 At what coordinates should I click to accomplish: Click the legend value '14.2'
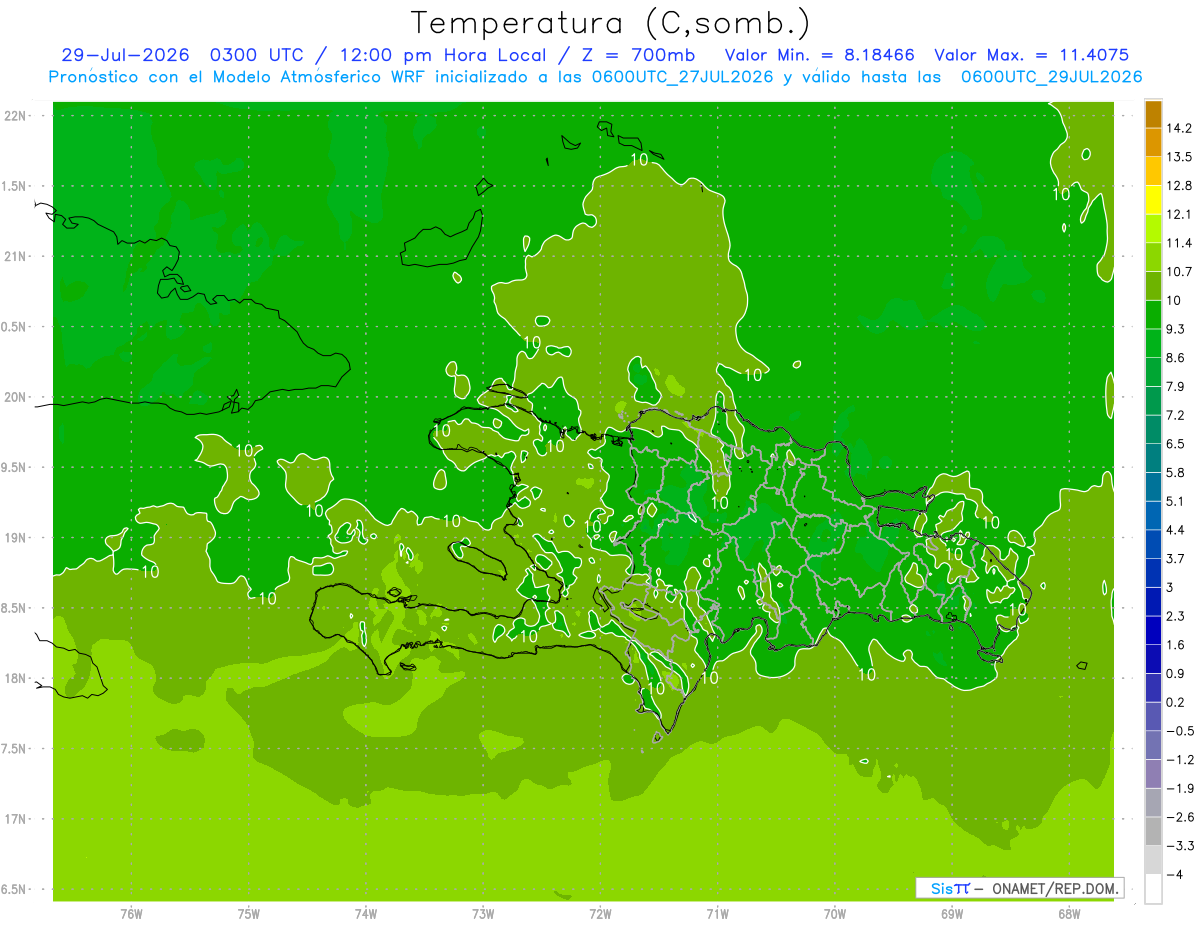click(x=1180, y=128)
